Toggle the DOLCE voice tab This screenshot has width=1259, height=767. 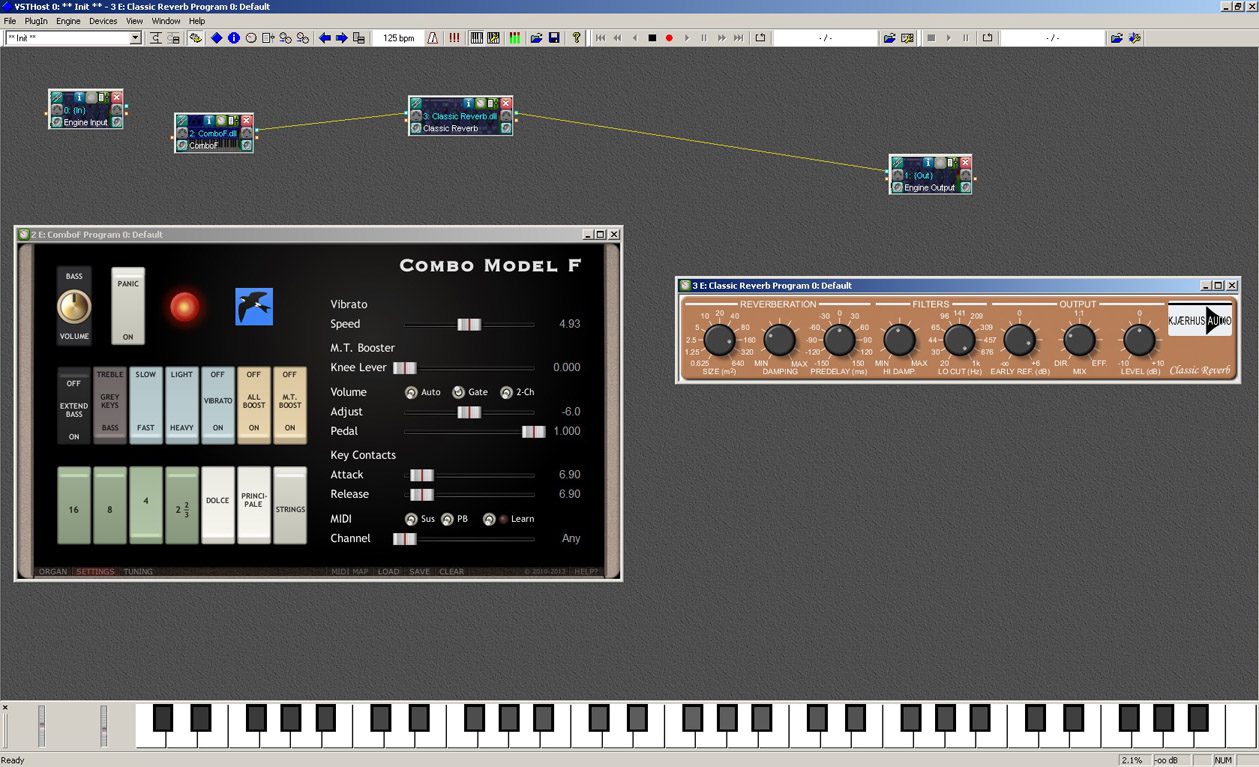click(218, 505)
